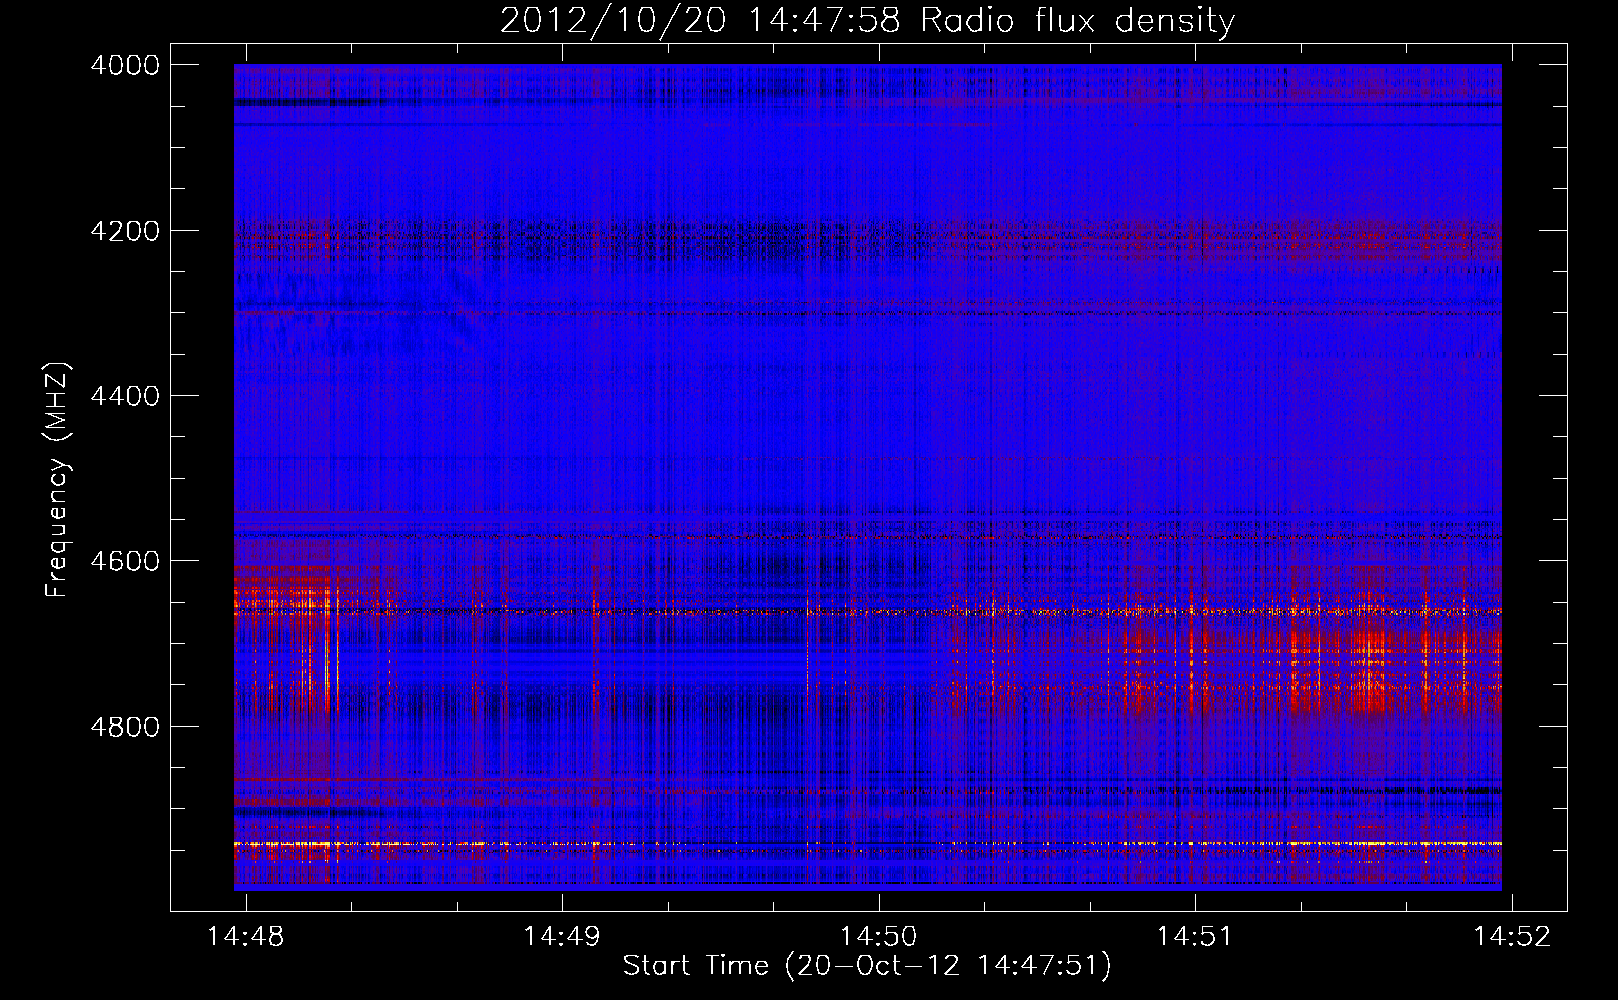Select the 4000 frequency tick label
Screen dimensions: 1618x1000
pos(125,65)
